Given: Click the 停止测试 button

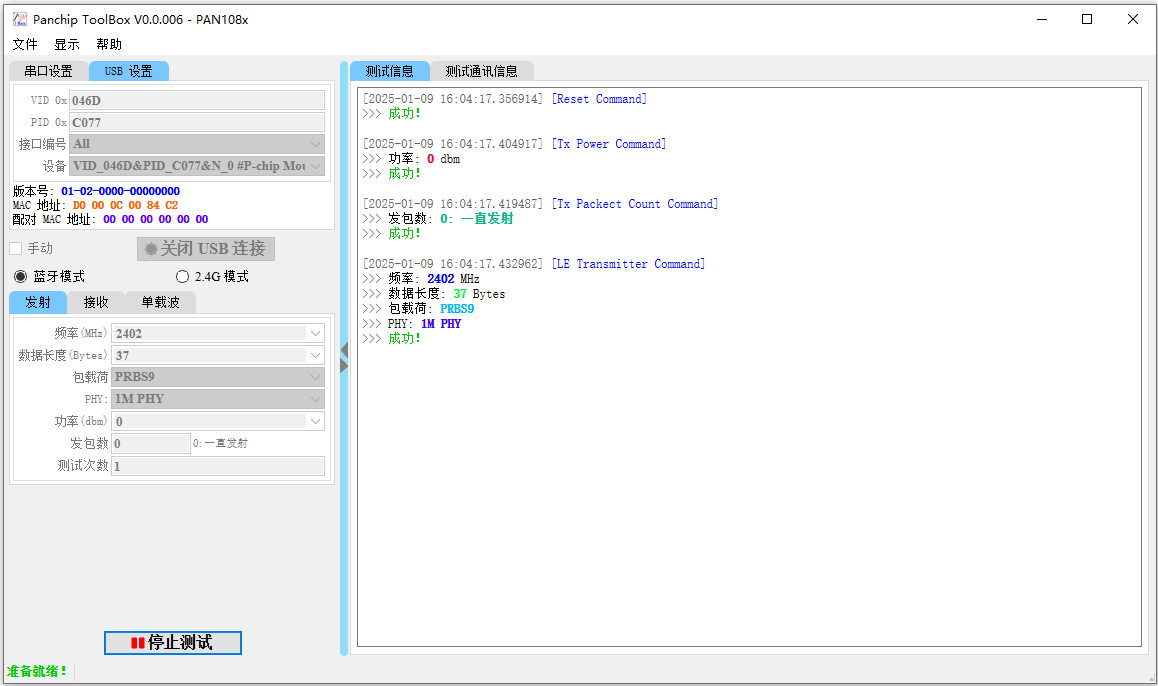Looking at the screenshot, I should 173,642.
